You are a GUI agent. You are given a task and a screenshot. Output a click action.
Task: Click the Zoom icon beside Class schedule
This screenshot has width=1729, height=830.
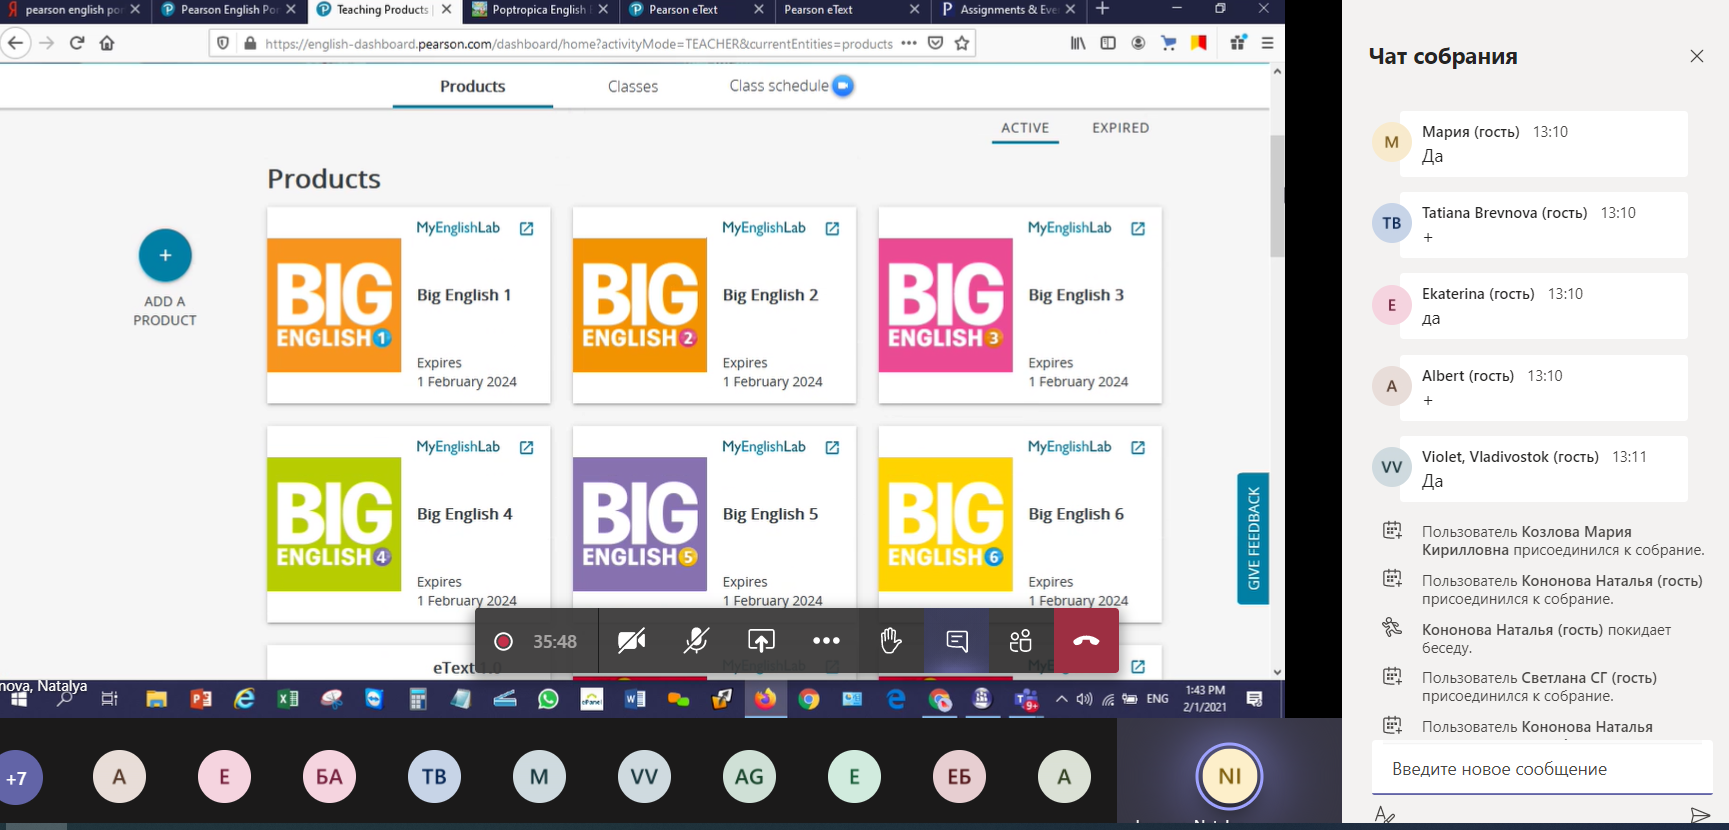click(843, 86)
